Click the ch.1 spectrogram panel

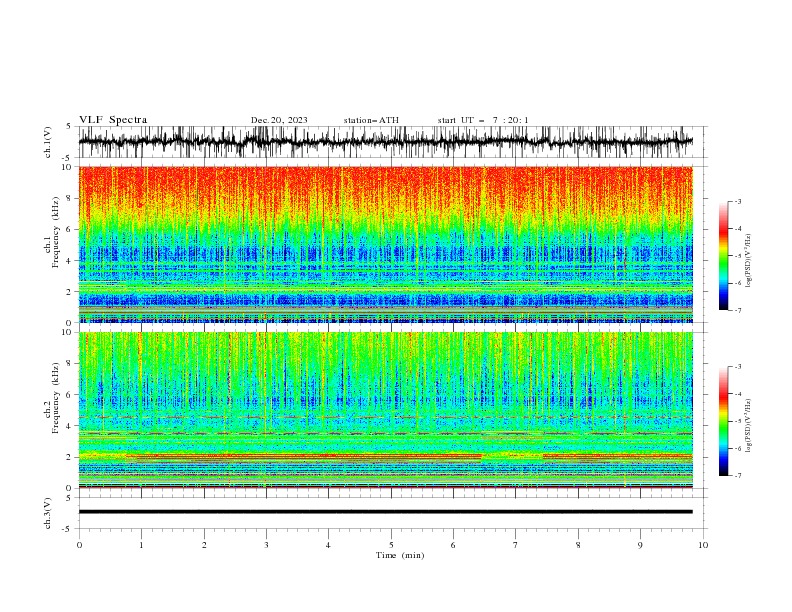[x=385, y=244]
